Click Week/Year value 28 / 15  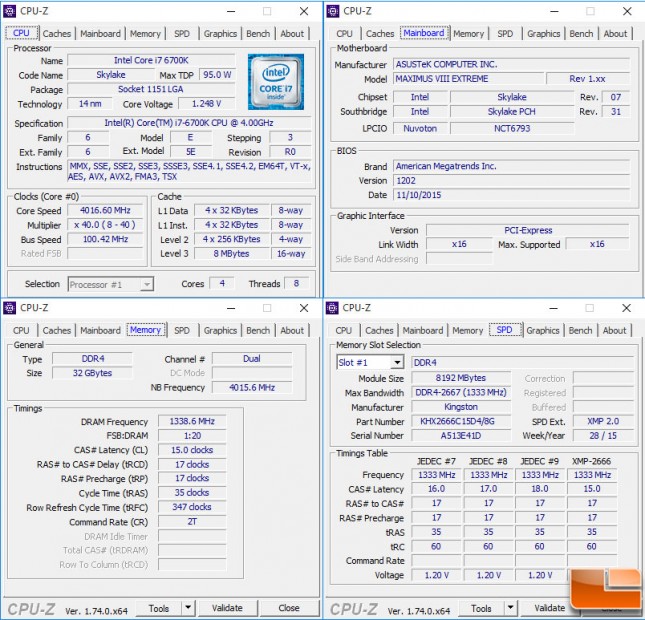tap(603, 436)
